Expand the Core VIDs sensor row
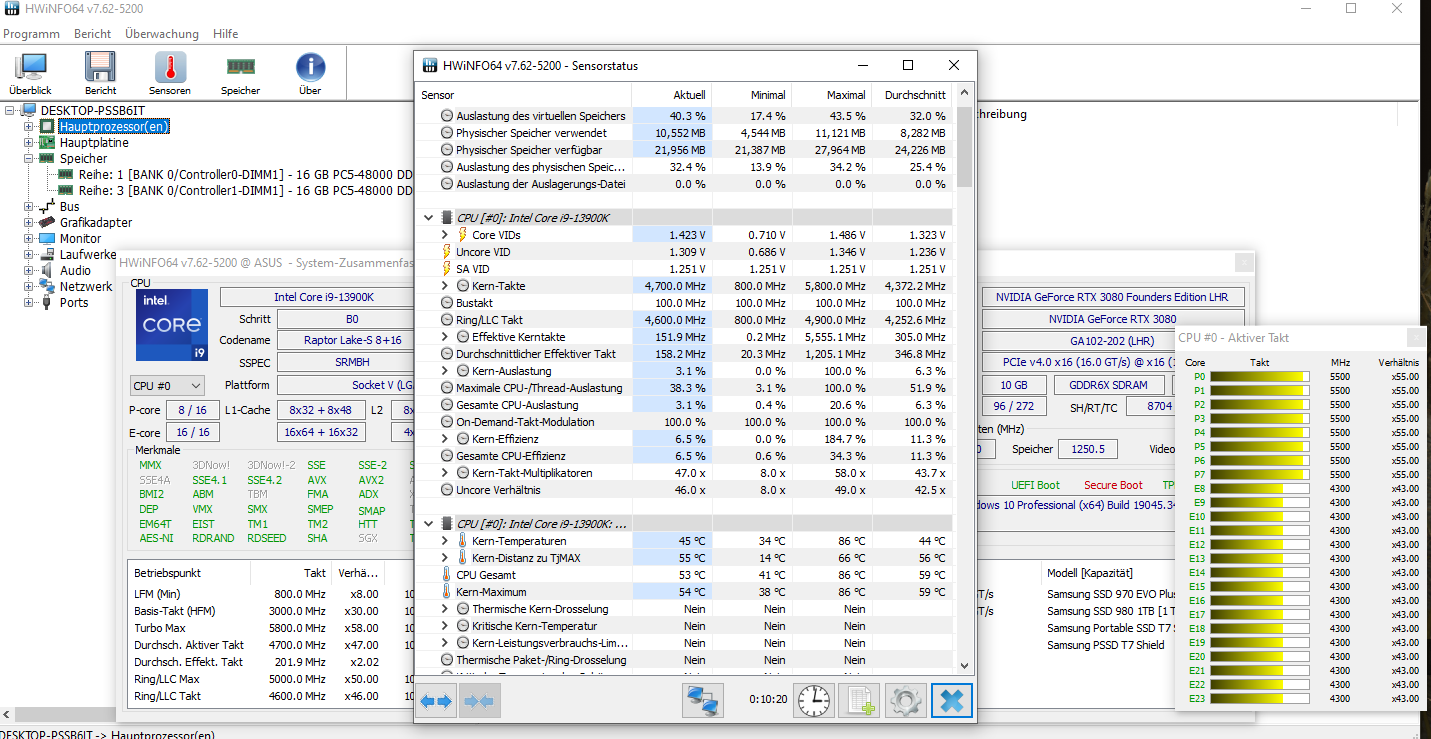Screen dimensions: 1431x739 (445, 235)
